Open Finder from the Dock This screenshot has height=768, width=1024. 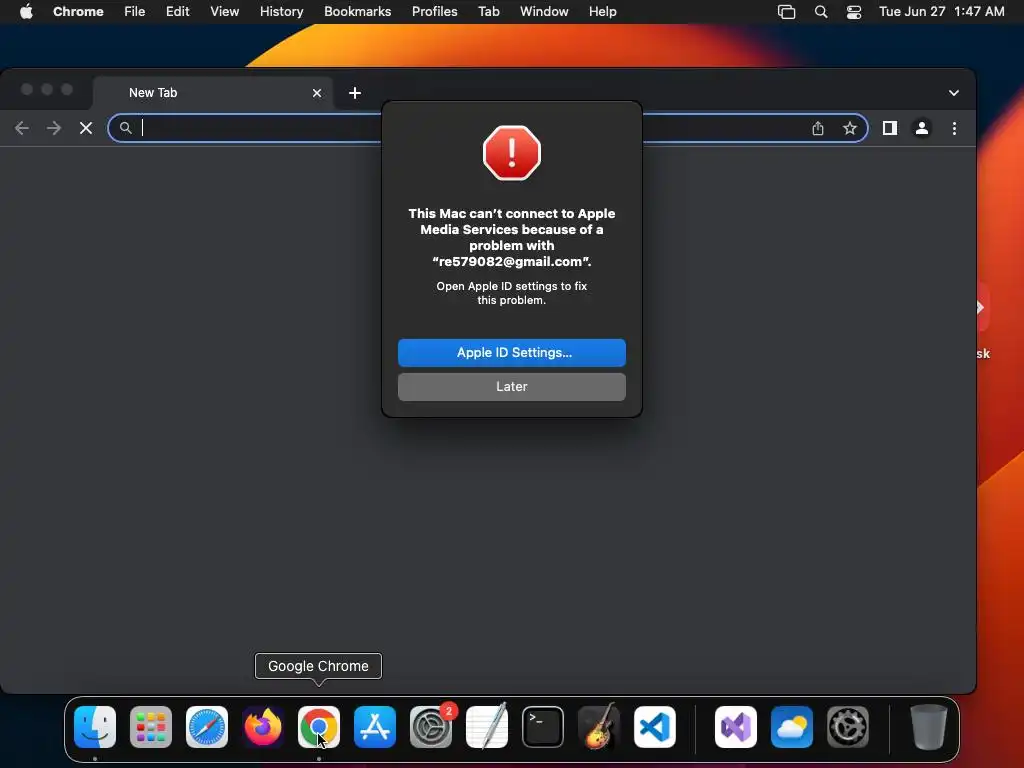point(95,727)
